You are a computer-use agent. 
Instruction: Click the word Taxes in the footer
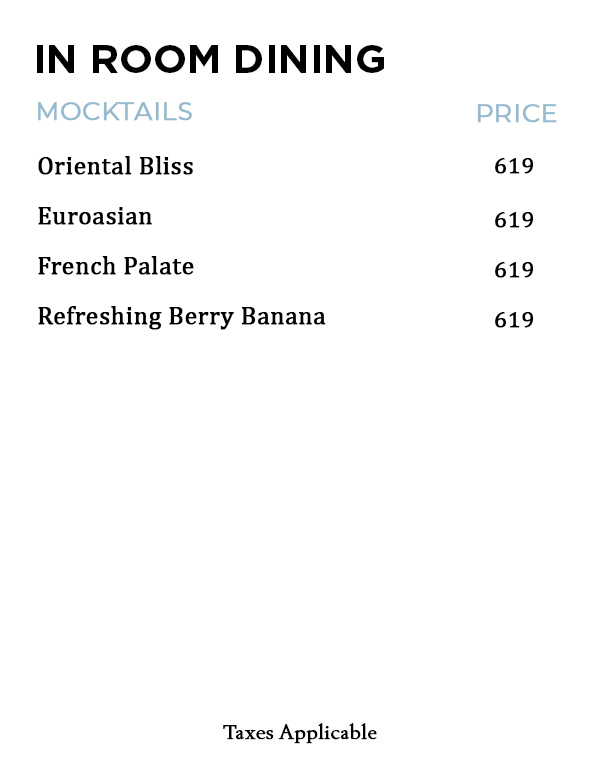coord(248,733)
